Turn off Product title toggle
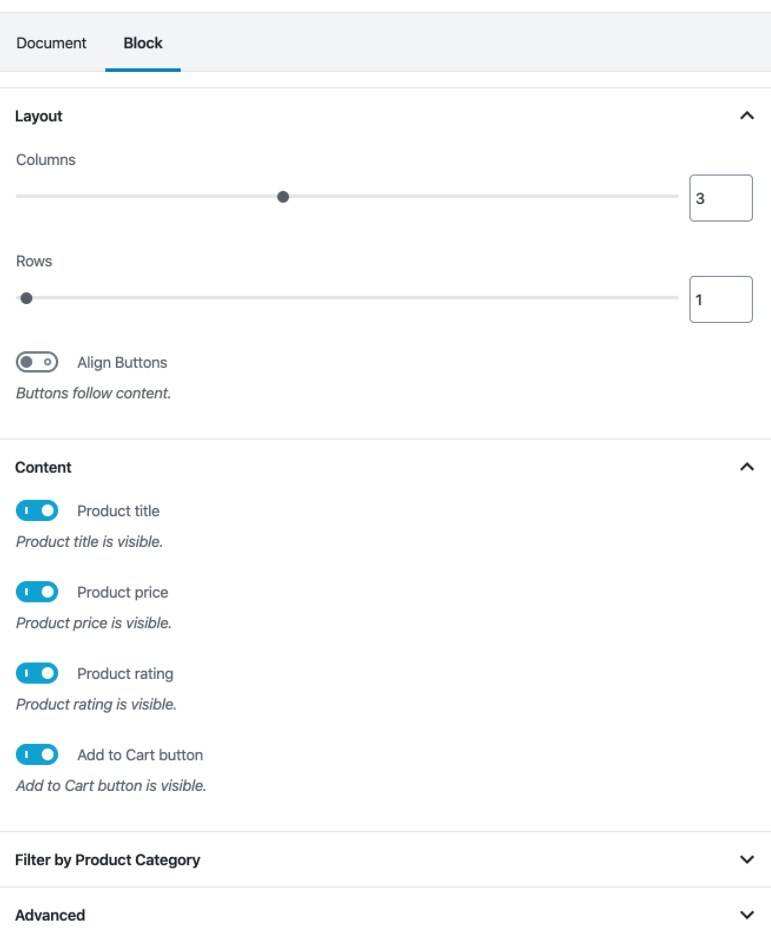This screenshot has width=771, height=941. pos(37,511)
